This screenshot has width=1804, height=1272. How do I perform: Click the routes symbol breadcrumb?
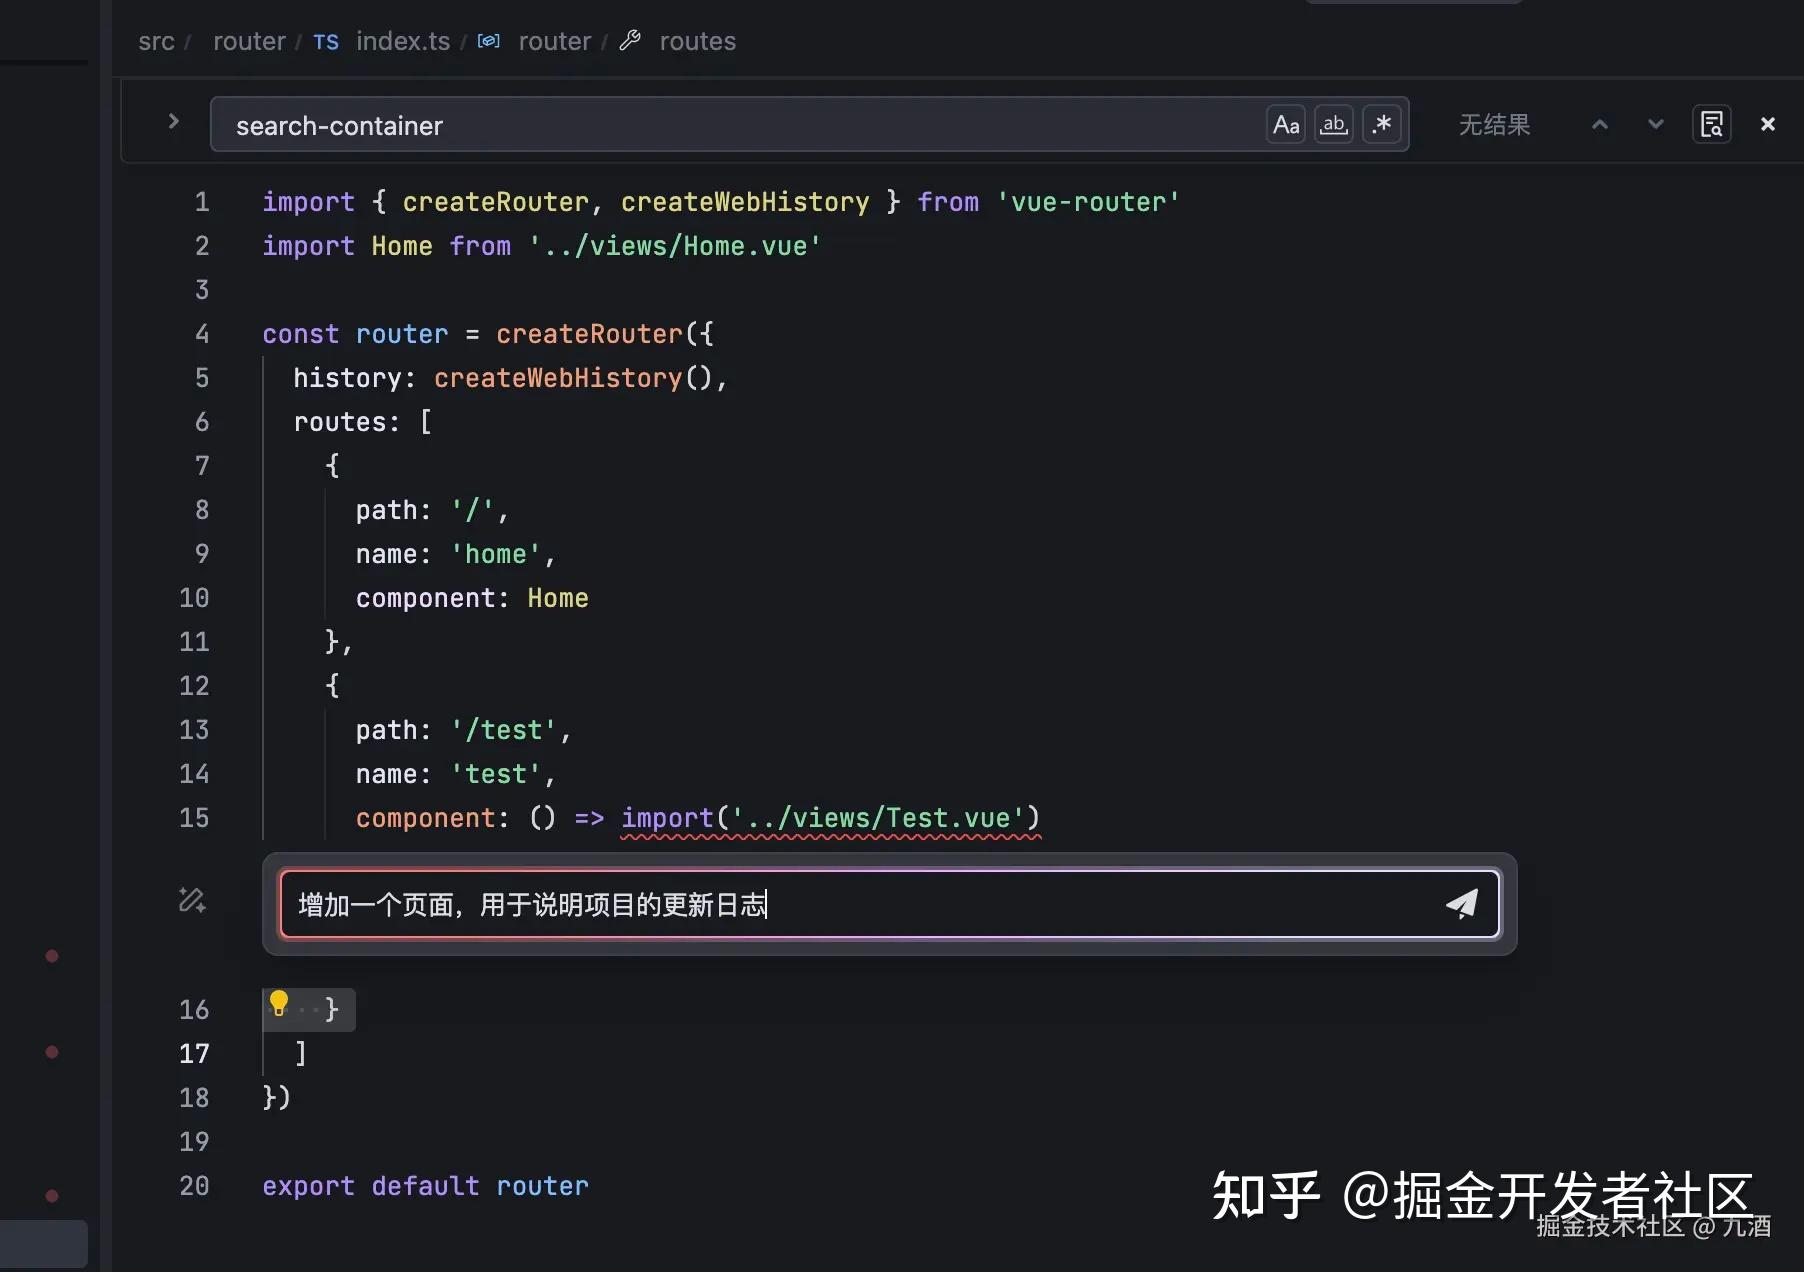(697, 41)
